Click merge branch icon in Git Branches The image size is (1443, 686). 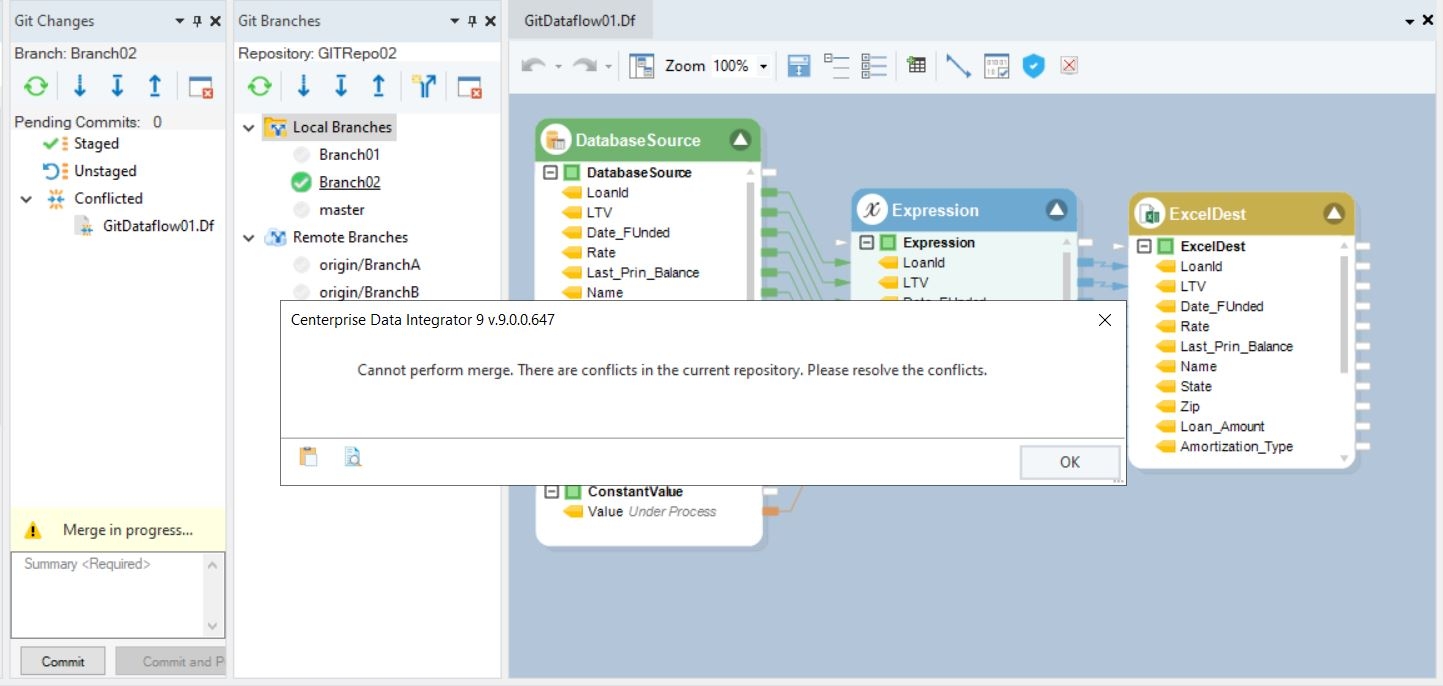click(424, 87)
